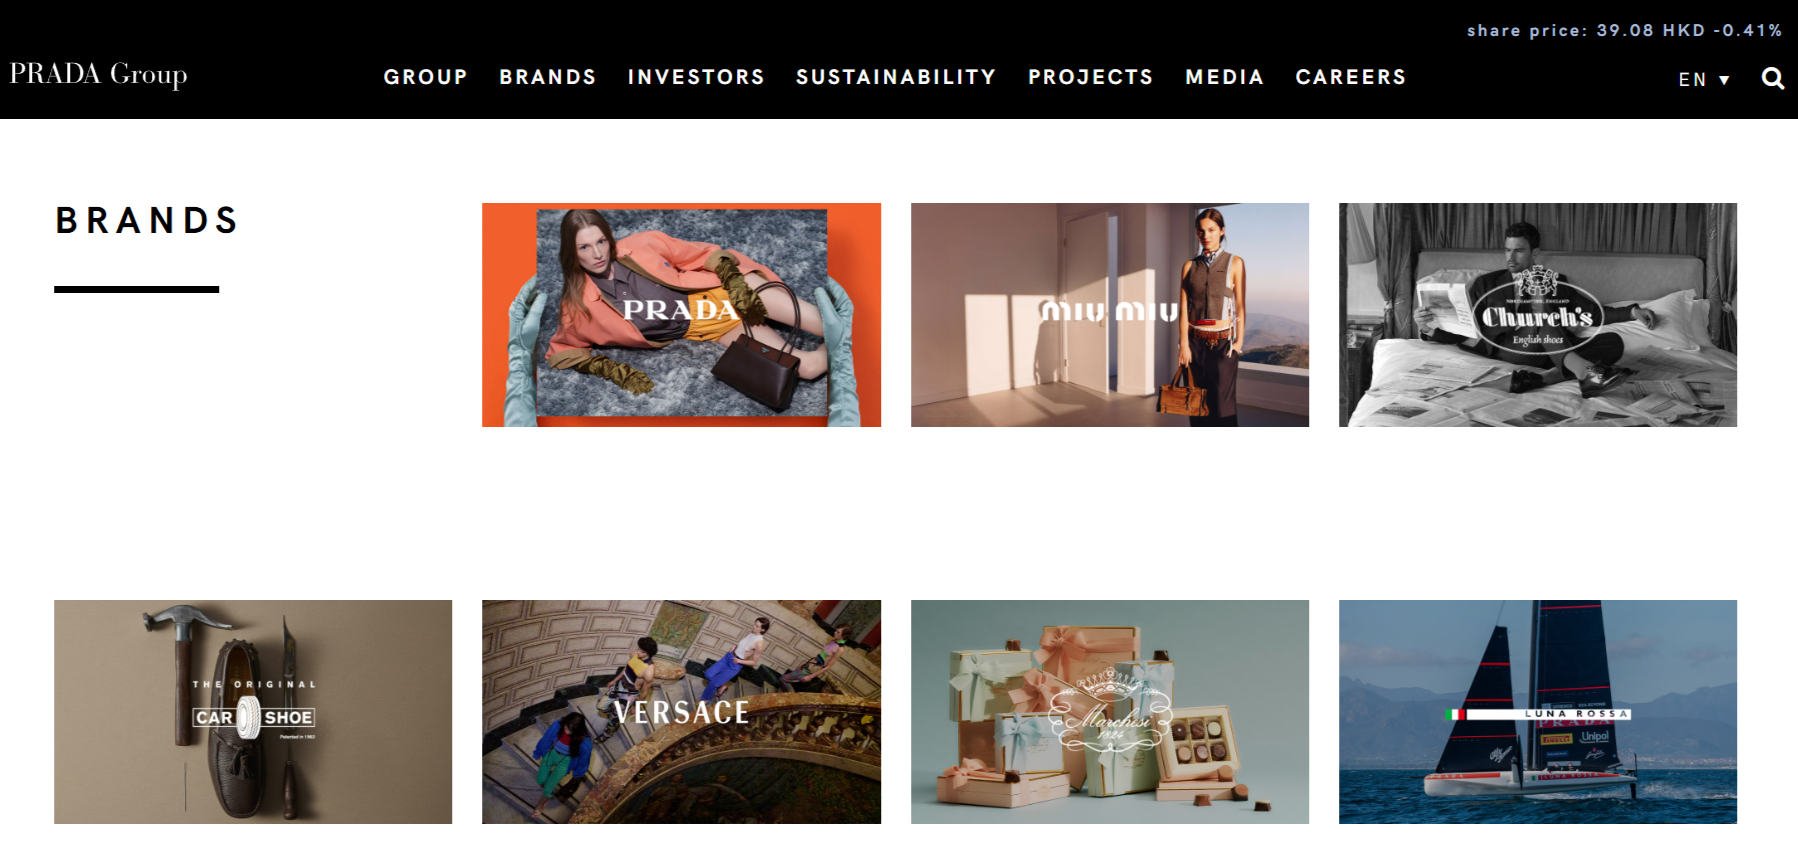Open the search magnifier icon
The image size is (1798, 867).
click(x=1772, y=78)
